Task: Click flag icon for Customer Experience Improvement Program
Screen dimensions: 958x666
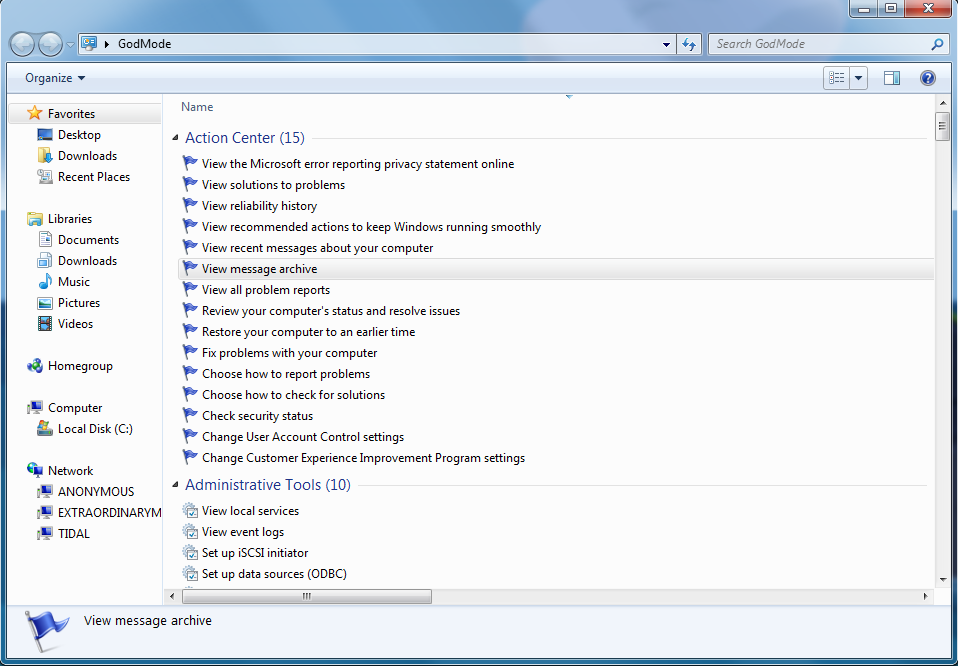Action: [x=190, y=457]
